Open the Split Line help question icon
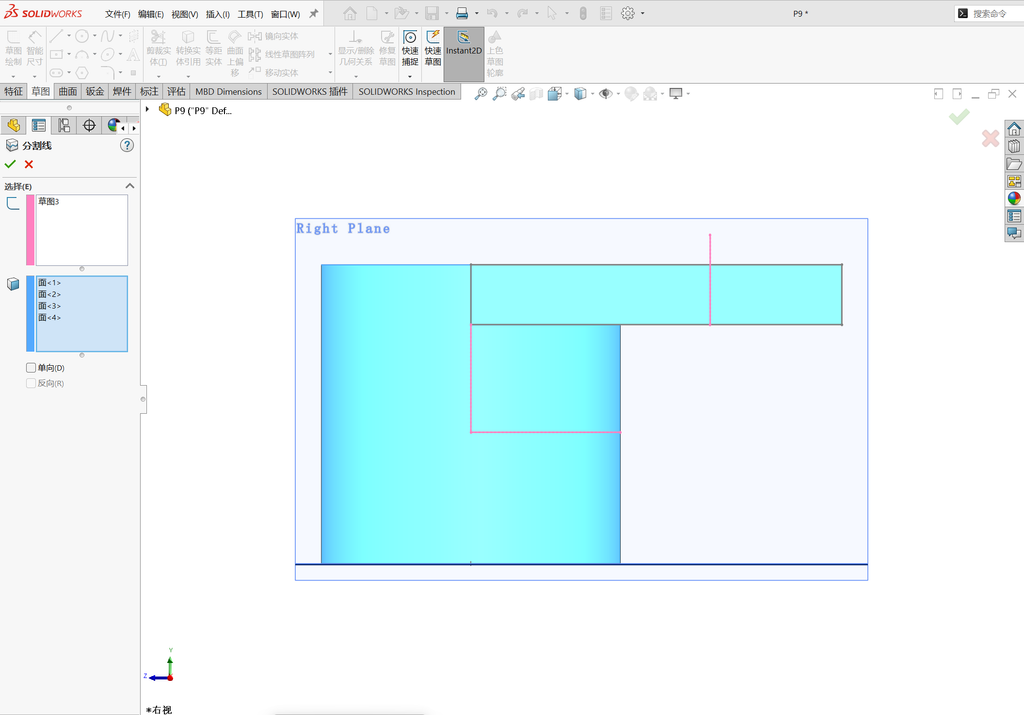The width and height of the screenshot is (1024, 715). point(127,146)
